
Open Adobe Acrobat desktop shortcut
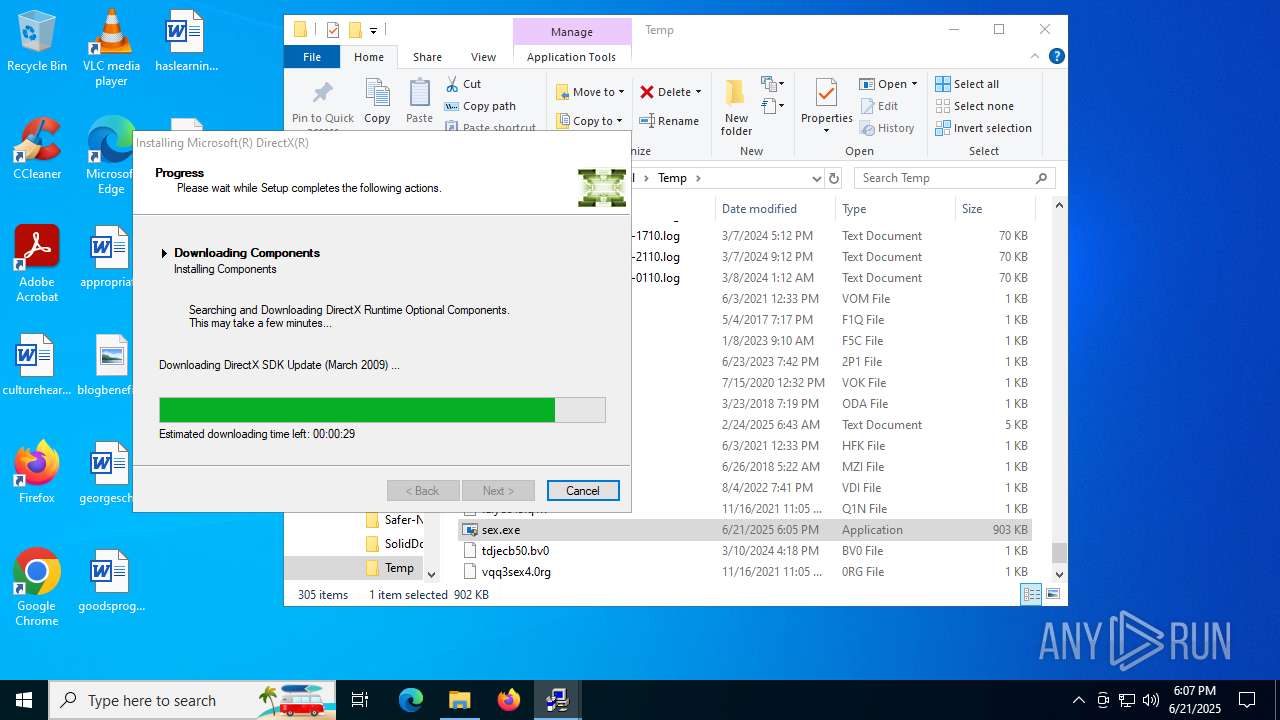point(37,264)
